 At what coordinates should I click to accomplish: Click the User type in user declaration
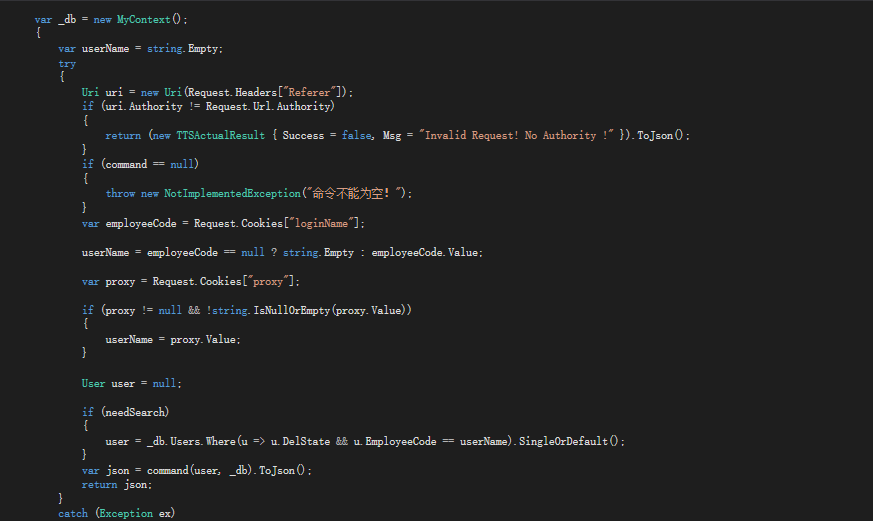(x=93, y=383)
